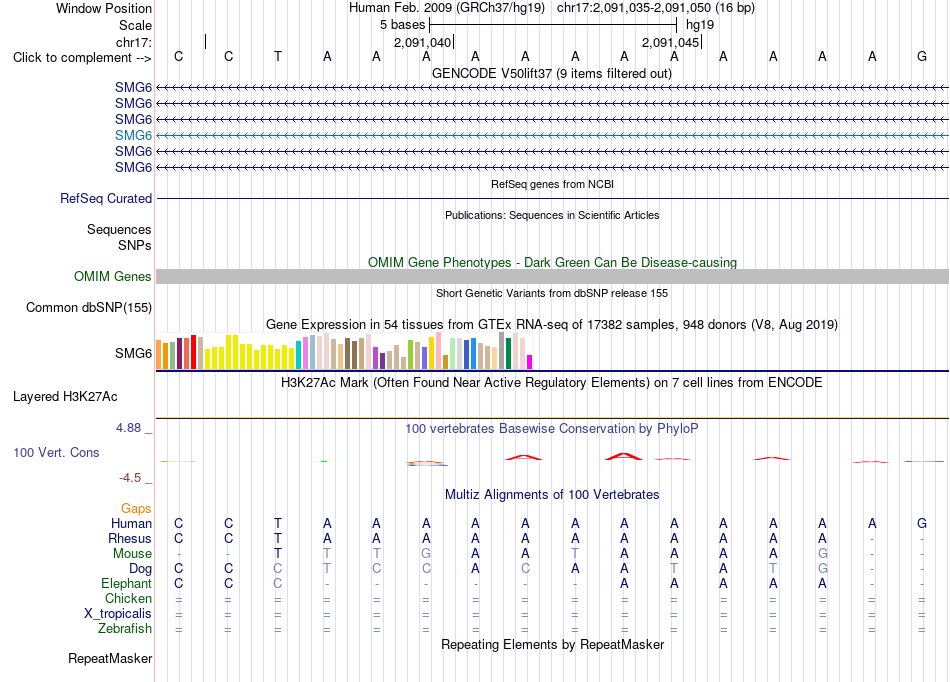Open 'Short Genetic Variants from dbSNP release 155'
Viewport: 950px width, 682px height.
[x=552, y=293]
